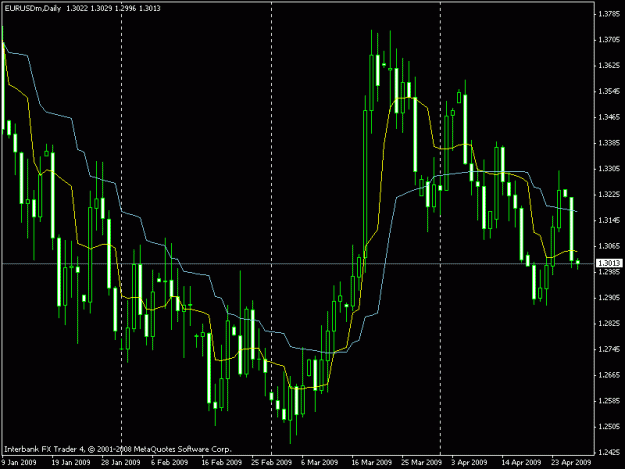Click the 1.3625 price axis label
625x469 pixels.
tap(609, 65)
